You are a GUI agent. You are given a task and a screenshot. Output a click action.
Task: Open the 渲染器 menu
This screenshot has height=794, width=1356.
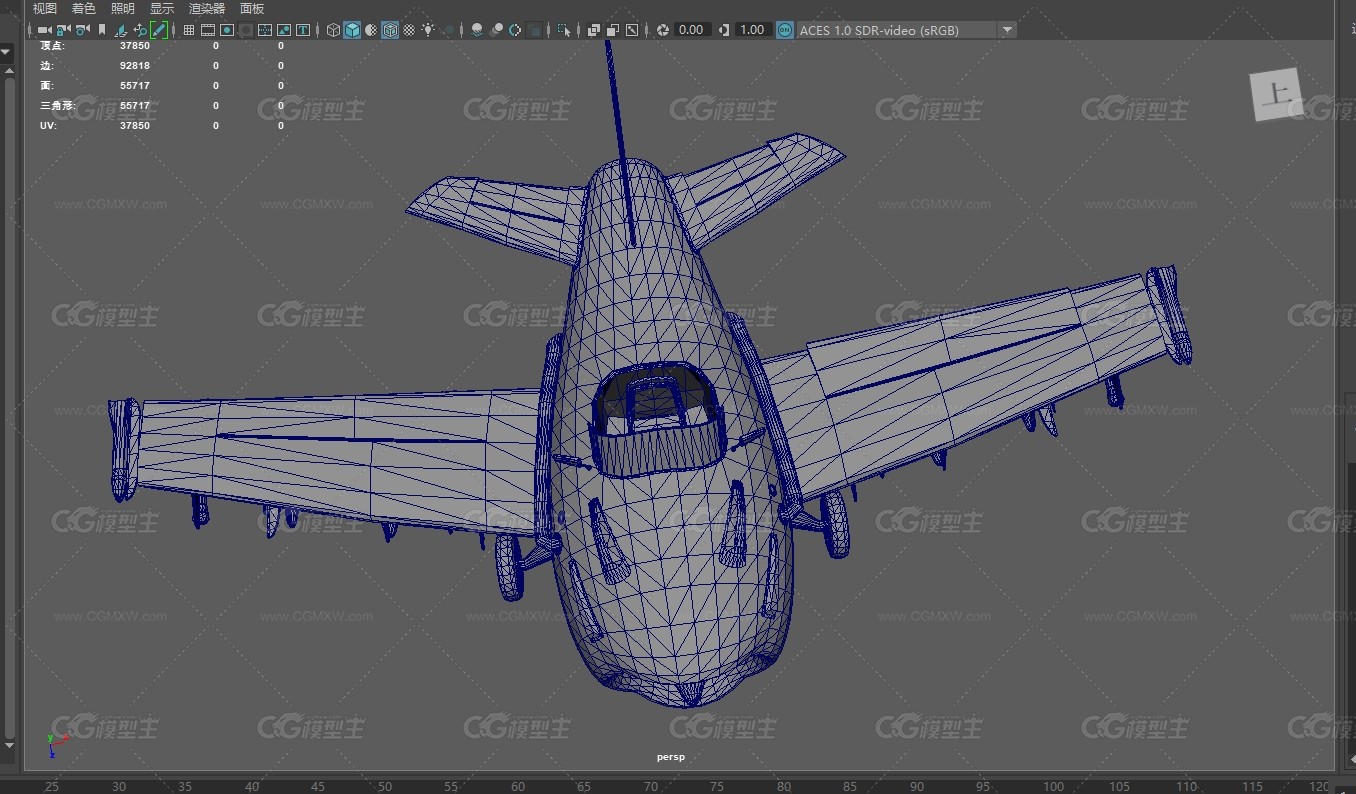click(x=207, y=9)
